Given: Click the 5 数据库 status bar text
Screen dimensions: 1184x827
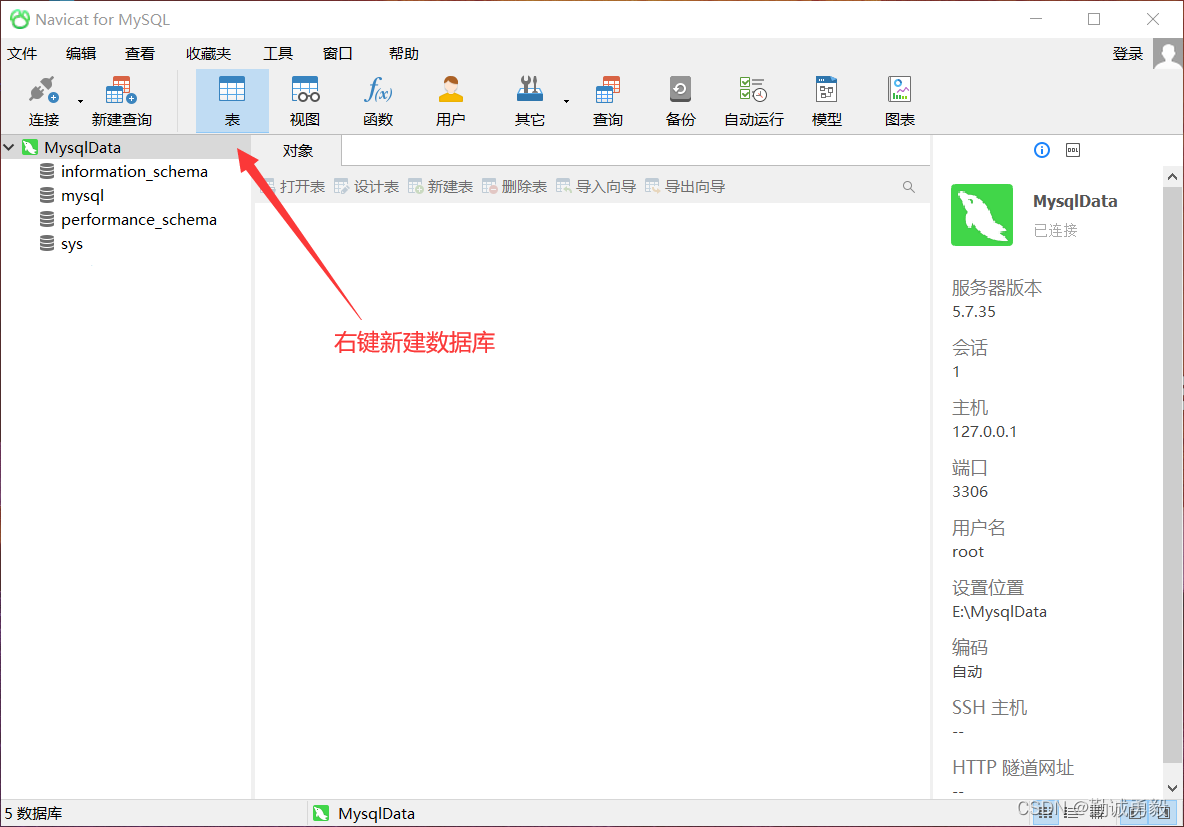Looking at the screenshot, I should 33,813.
